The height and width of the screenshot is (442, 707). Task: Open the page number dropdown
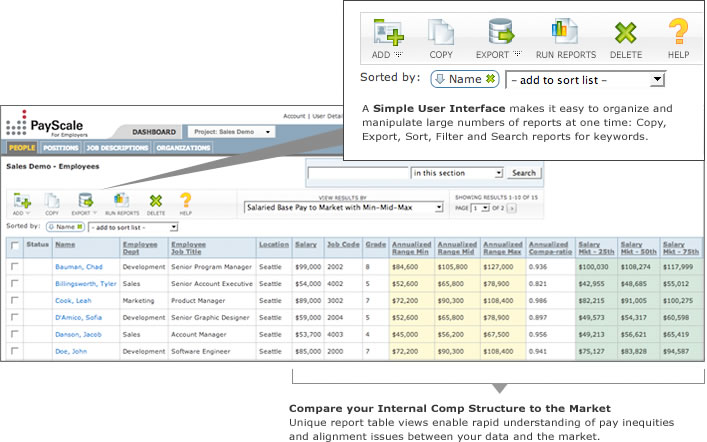tap(480, 208)
